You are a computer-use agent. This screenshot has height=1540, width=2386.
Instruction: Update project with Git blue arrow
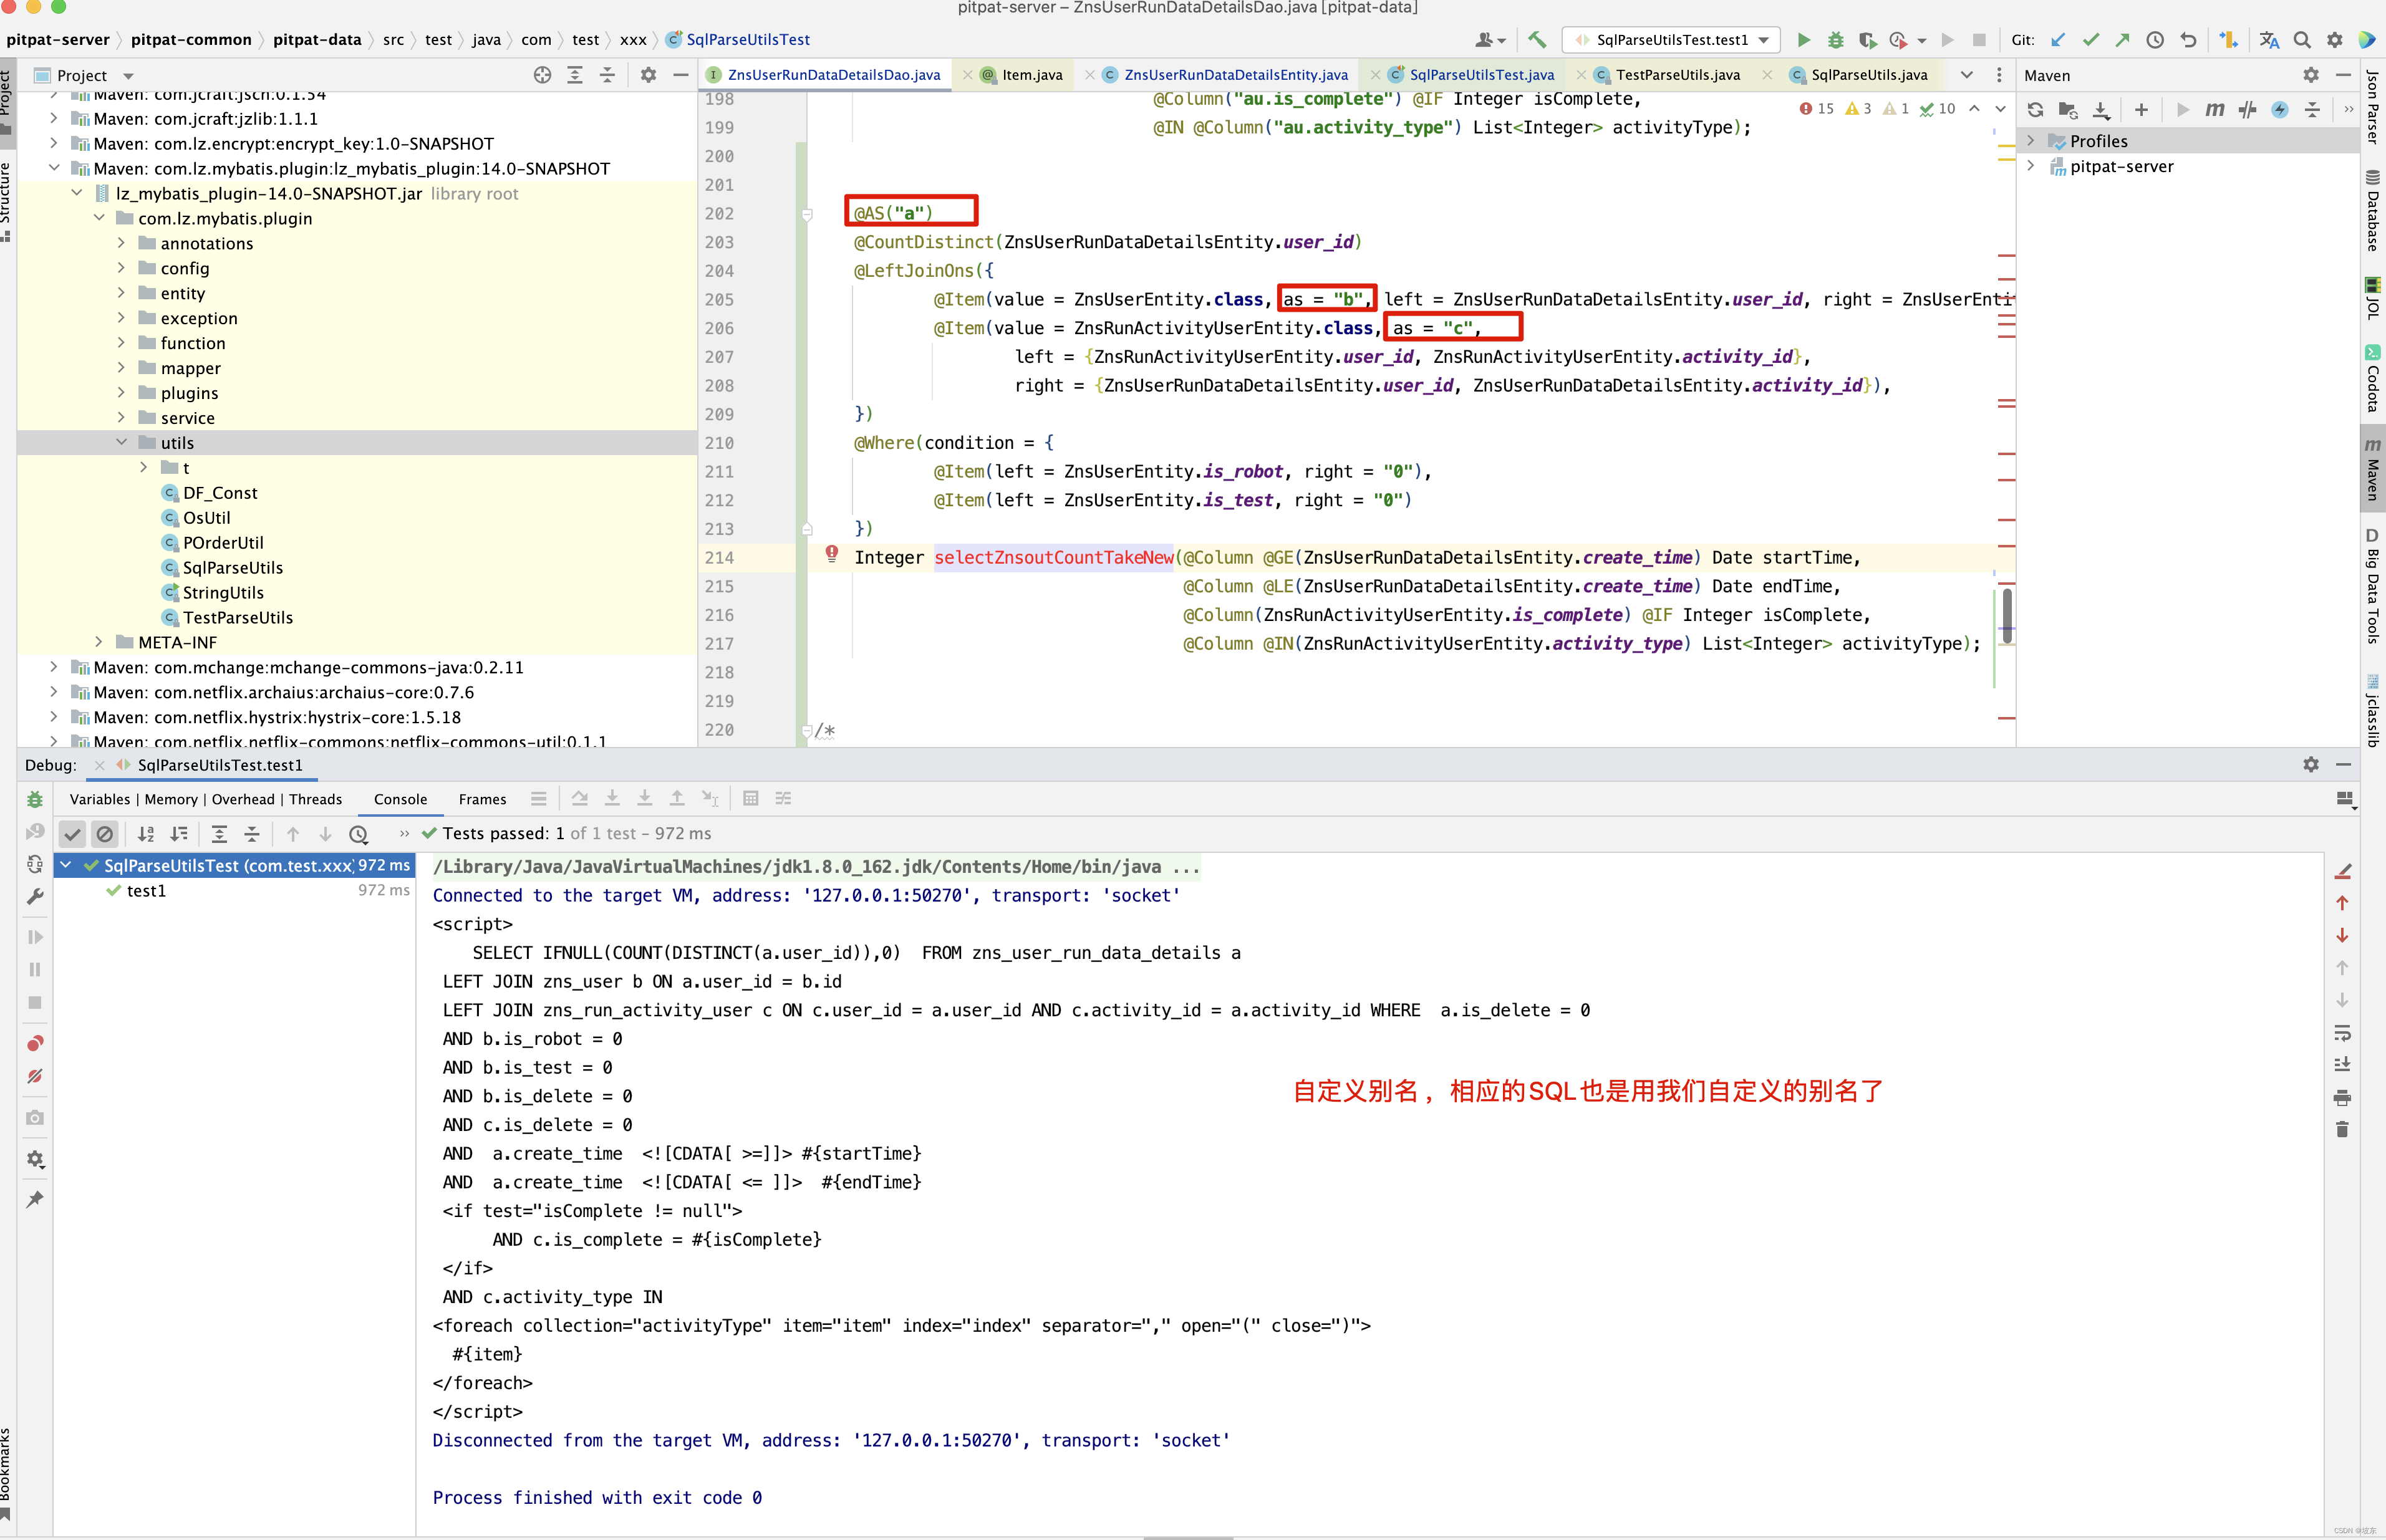click(2058, 40)
